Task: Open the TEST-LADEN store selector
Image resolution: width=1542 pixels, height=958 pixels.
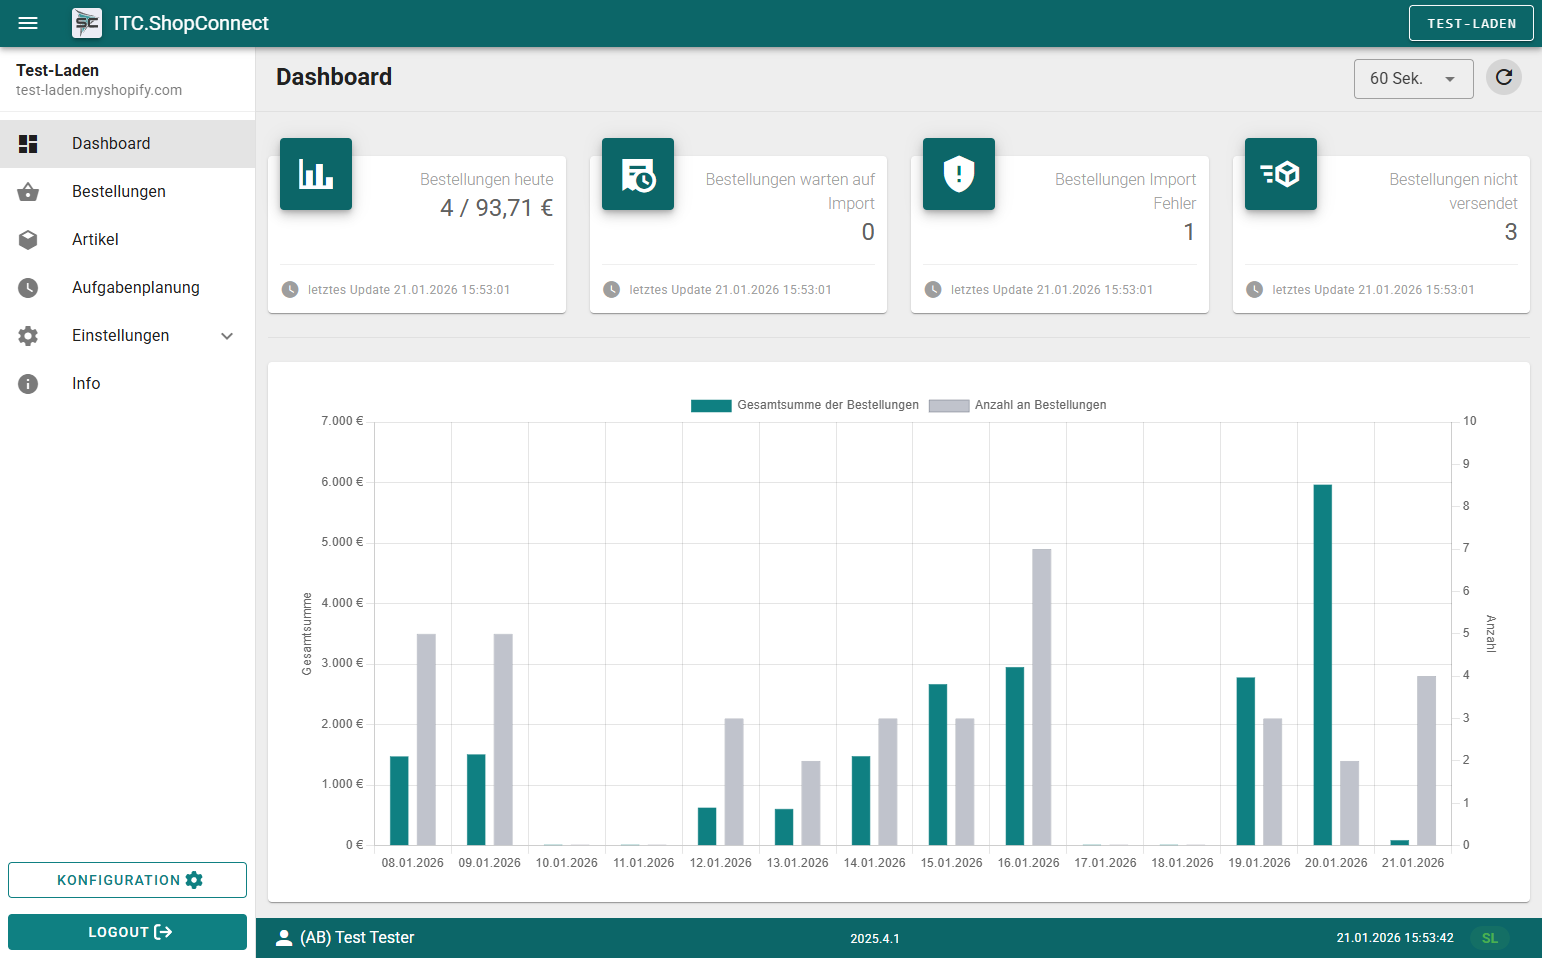Action: point(1471,23)
